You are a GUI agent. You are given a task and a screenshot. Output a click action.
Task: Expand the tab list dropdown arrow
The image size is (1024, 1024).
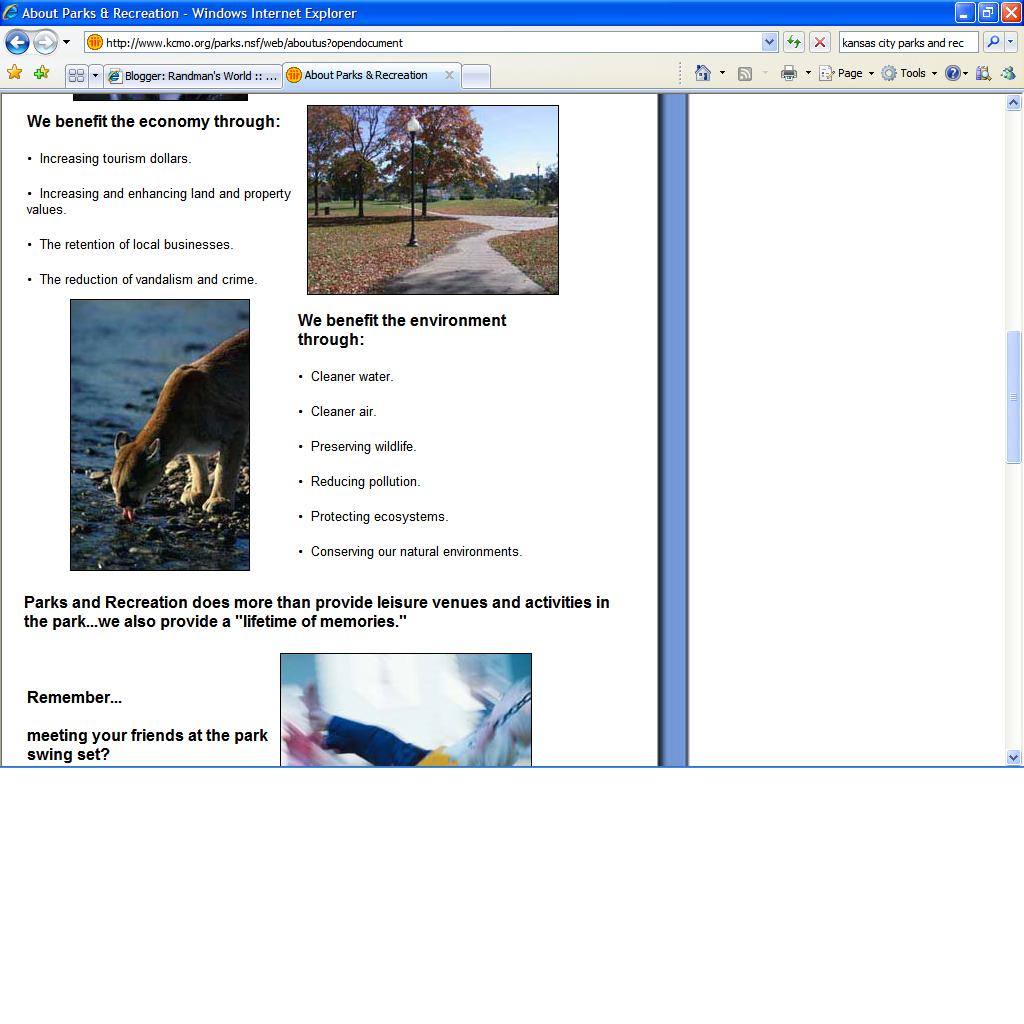coord(95,76)
